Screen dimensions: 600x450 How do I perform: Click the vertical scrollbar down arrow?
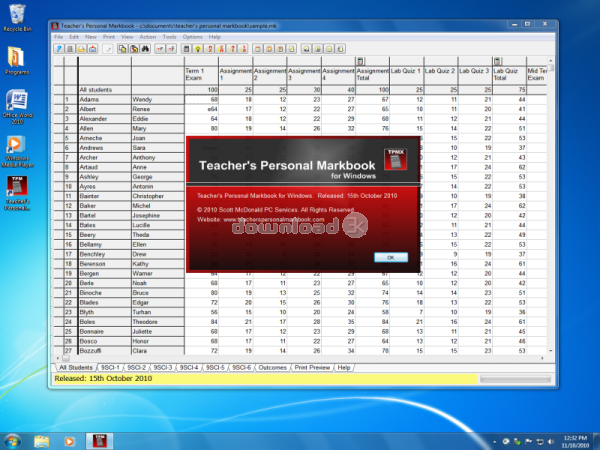[x=551, y=351]
